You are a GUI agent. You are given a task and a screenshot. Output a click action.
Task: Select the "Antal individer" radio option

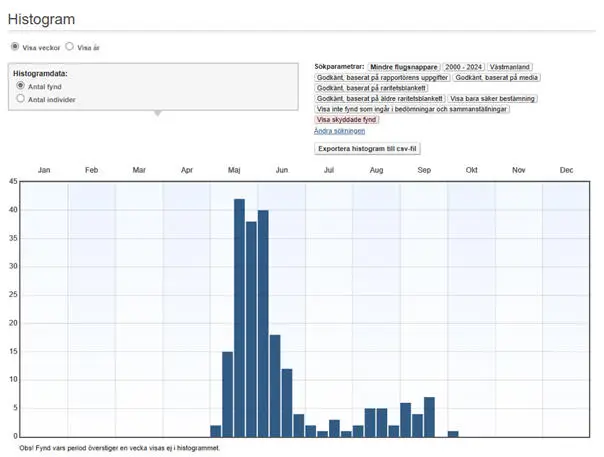pyautogui.click(x=20, y=99)
